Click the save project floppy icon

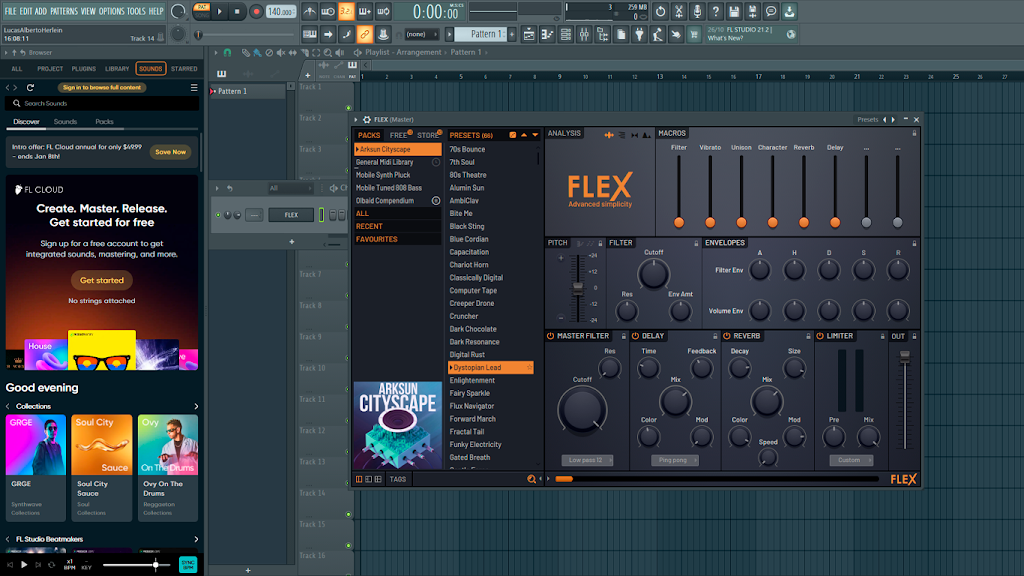734,11
